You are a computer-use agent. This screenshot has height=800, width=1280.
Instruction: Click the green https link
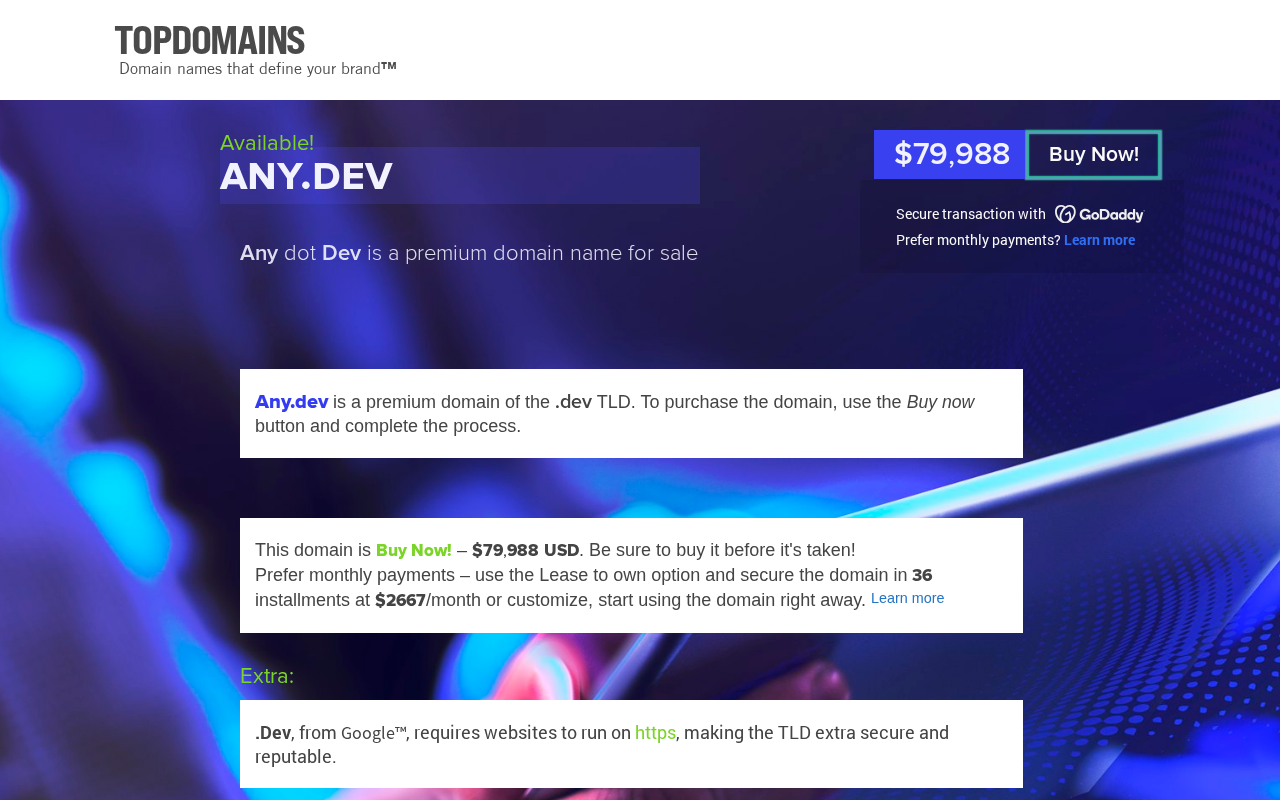655,733
